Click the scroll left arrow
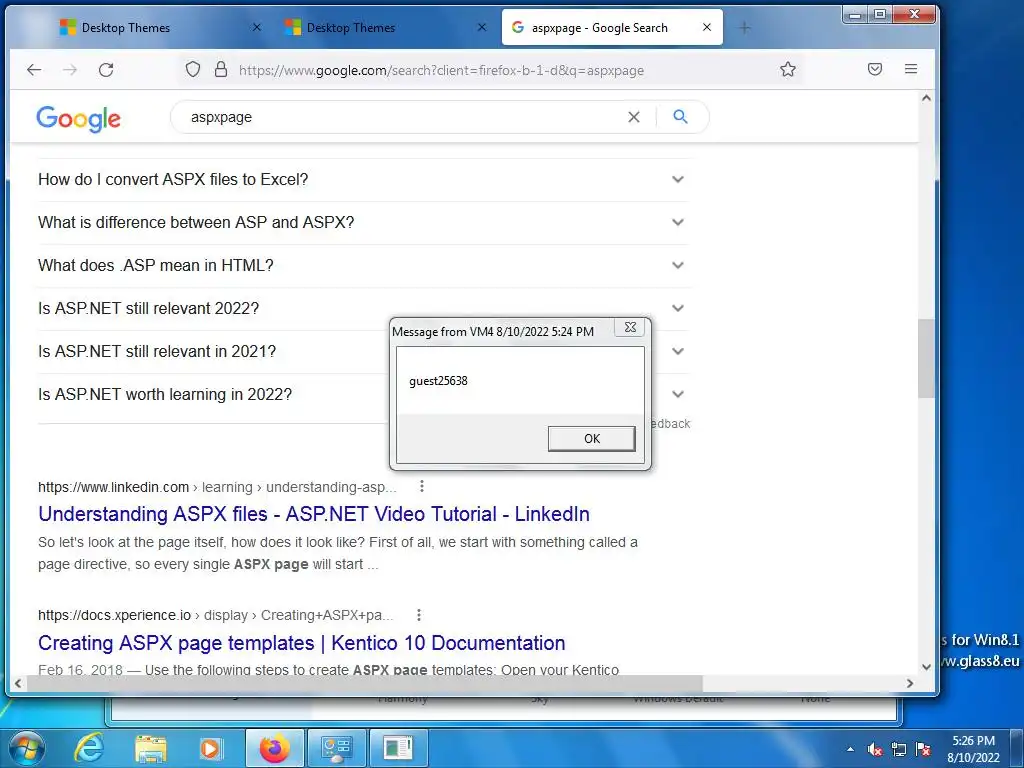The height and width of the screenshot is (768, 1024). tap(18, 684)
